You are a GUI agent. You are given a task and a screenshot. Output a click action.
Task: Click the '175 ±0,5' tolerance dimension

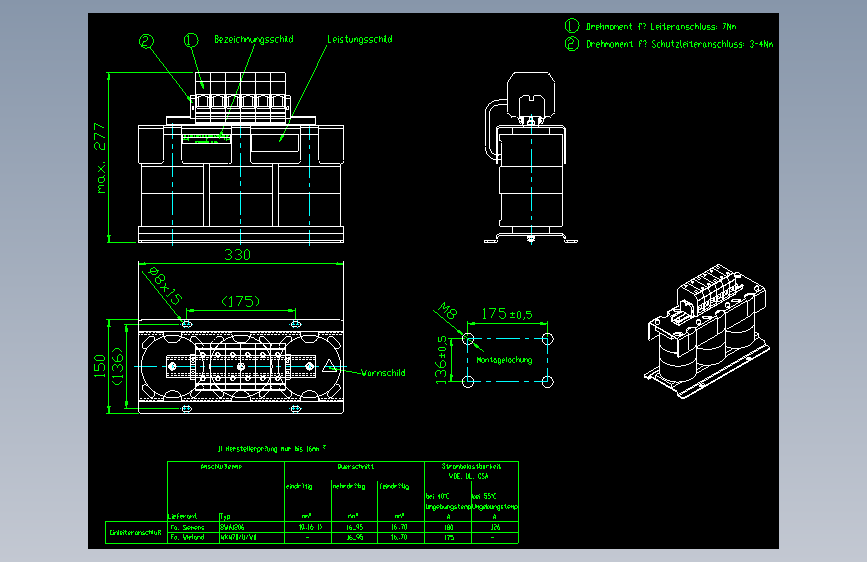(x=507, y=314)
